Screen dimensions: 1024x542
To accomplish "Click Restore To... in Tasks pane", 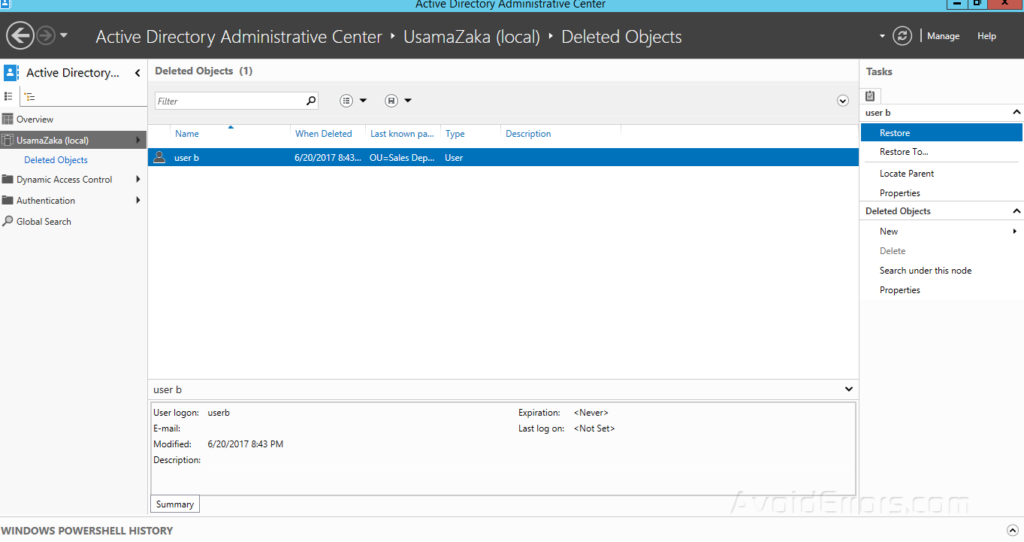I will coord(903,152).
